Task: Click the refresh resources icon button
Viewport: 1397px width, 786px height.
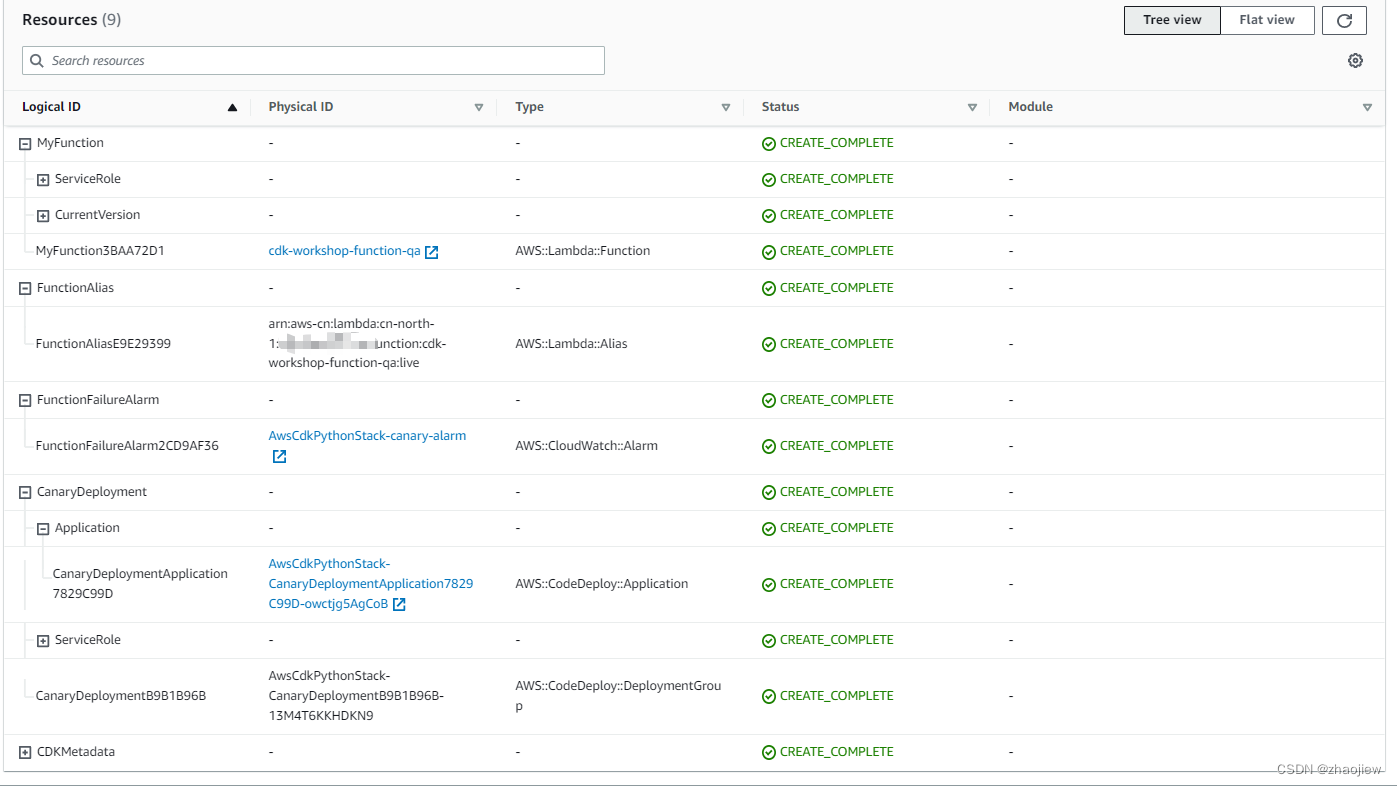Action: [x=1344, y=20]
